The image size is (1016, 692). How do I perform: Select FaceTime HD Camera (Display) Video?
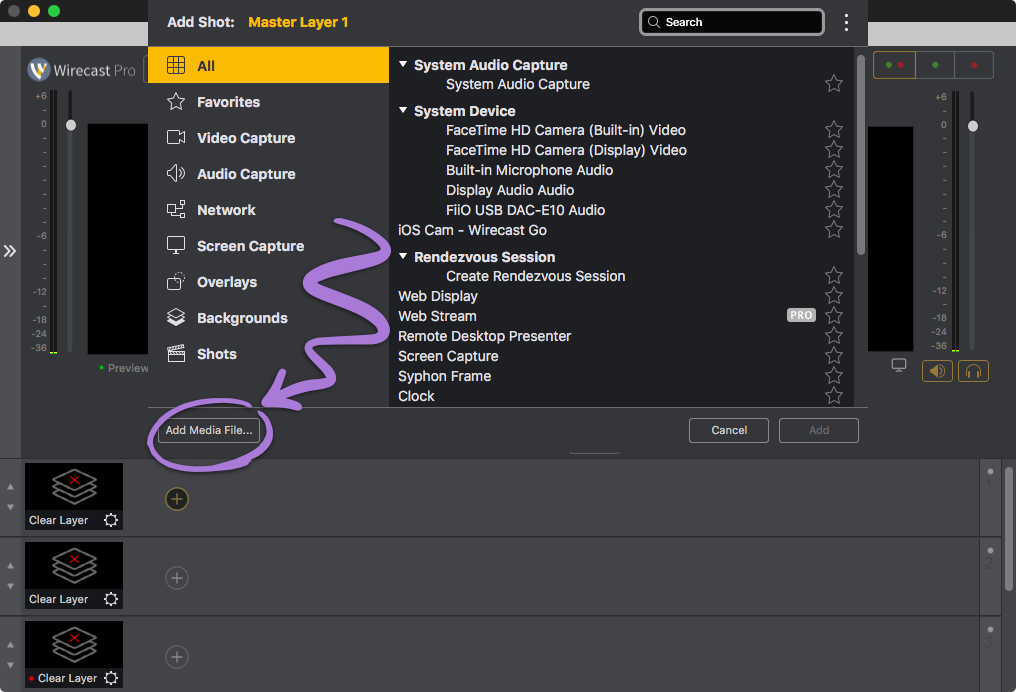(566, 150)
